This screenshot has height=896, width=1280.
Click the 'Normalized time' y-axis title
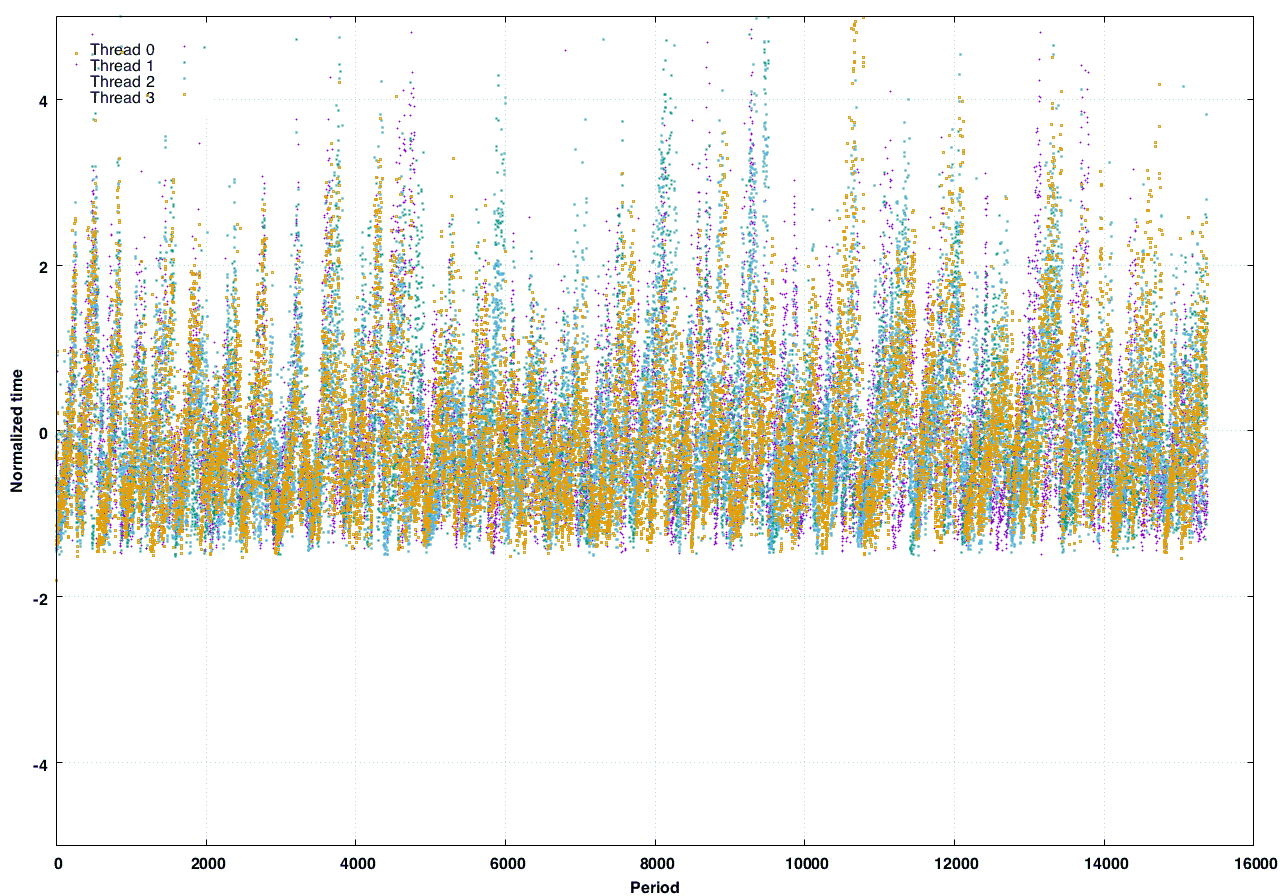pos(17,432)
